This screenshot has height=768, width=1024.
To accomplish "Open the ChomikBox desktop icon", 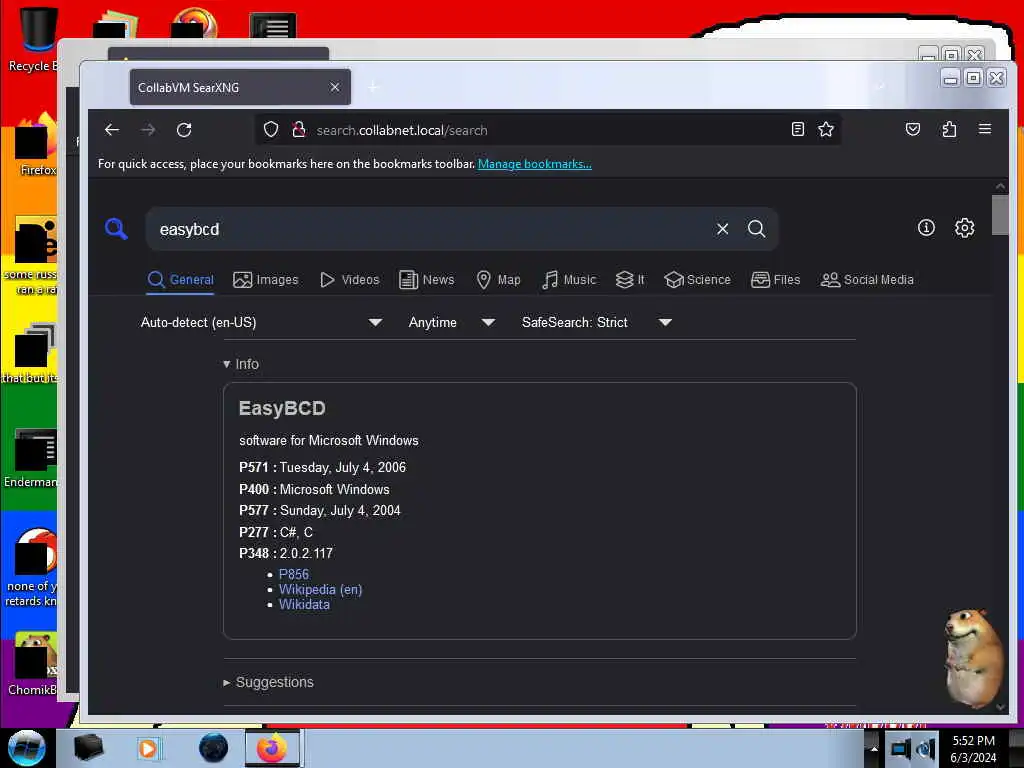I will click(x=33, y=664).
